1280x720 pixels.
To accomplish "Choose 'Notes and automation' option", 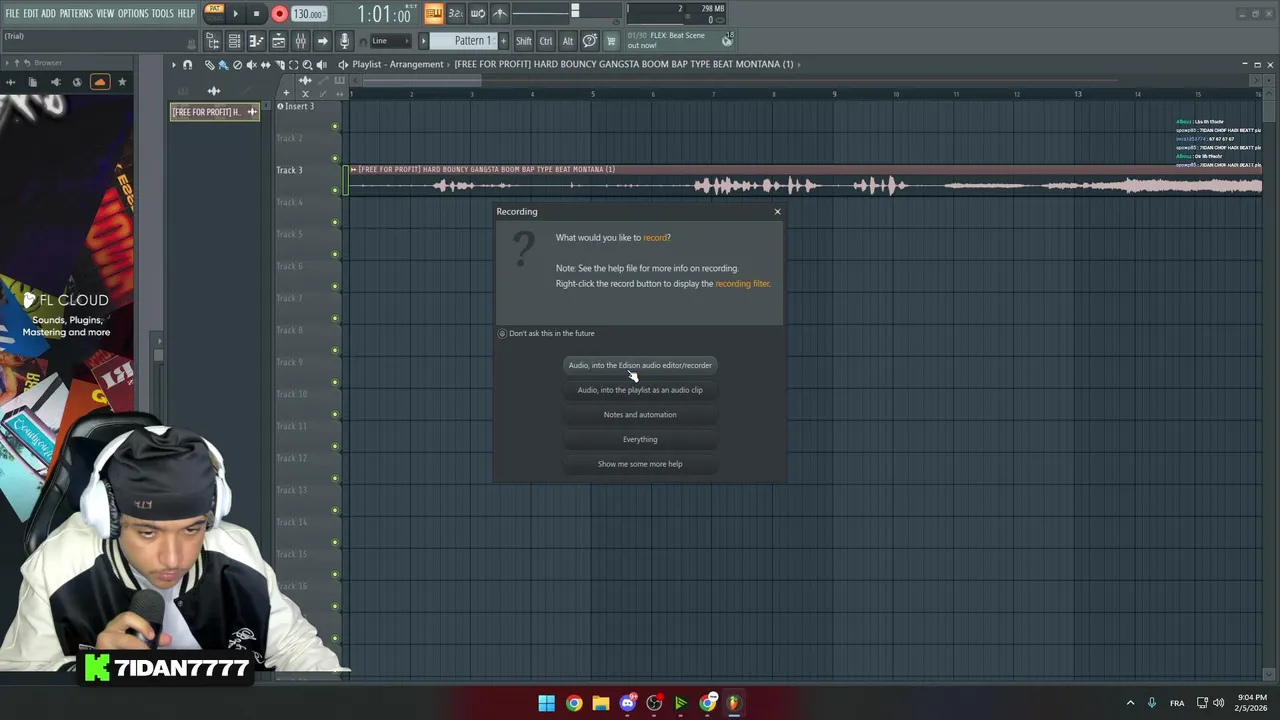I will point(640,414).
